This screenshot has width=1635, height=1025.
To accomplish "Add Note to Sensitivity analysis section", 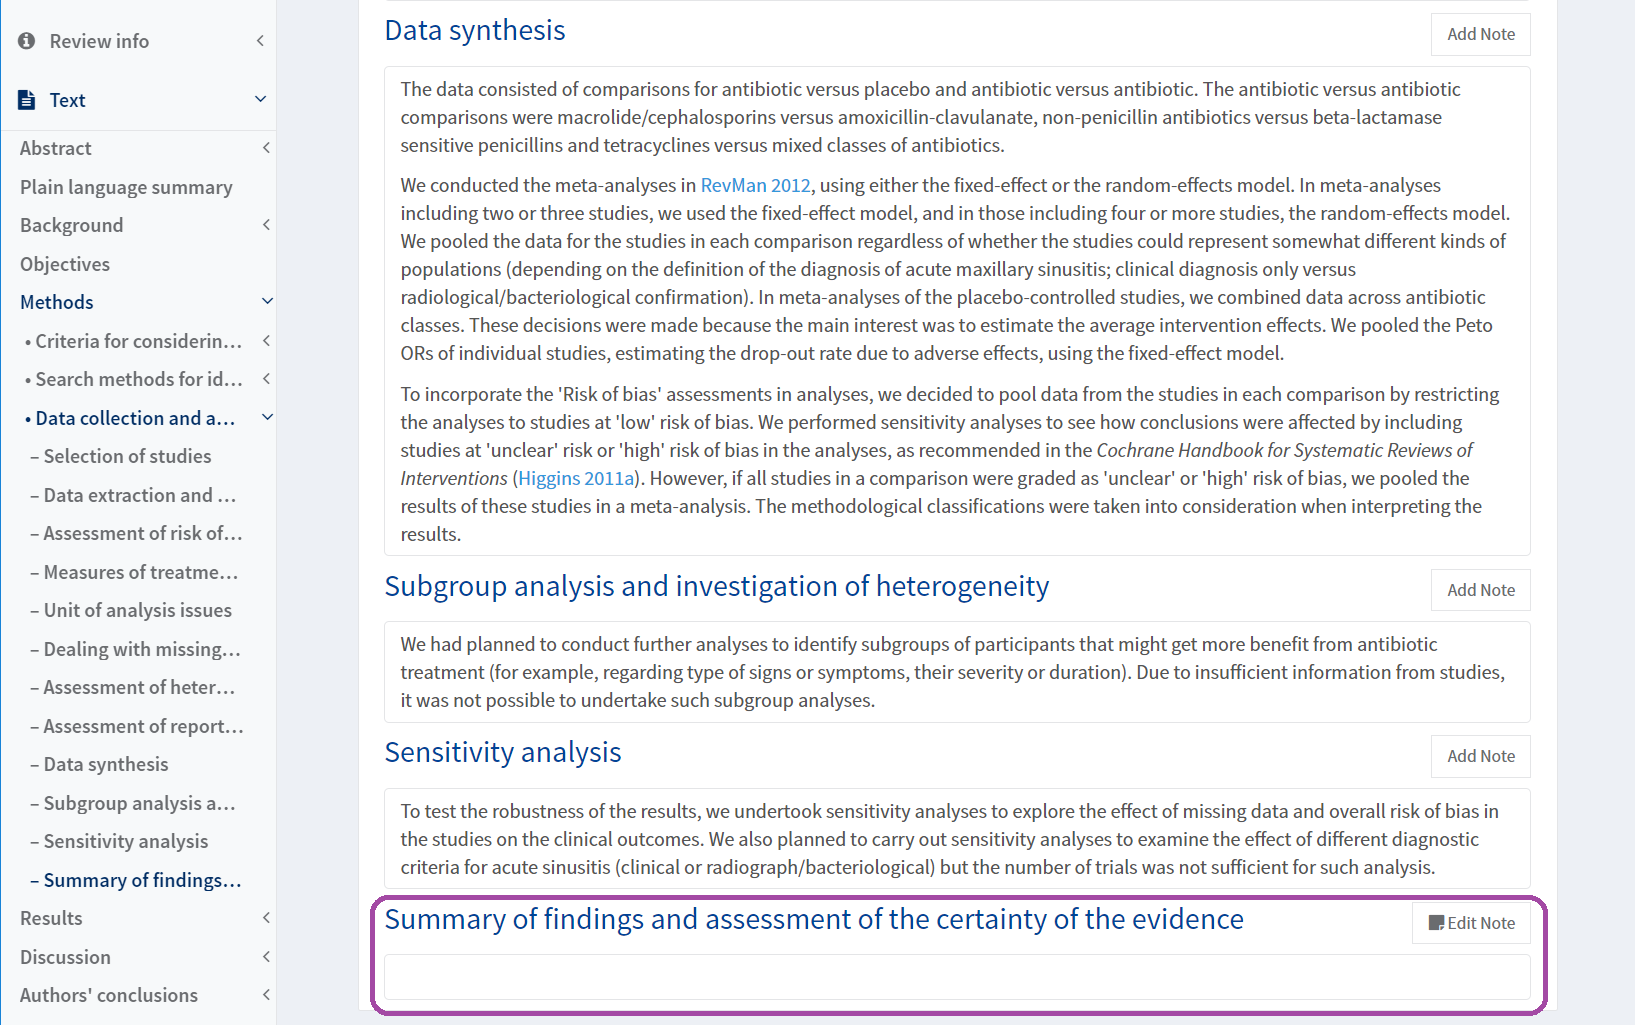I will 1481,756.
